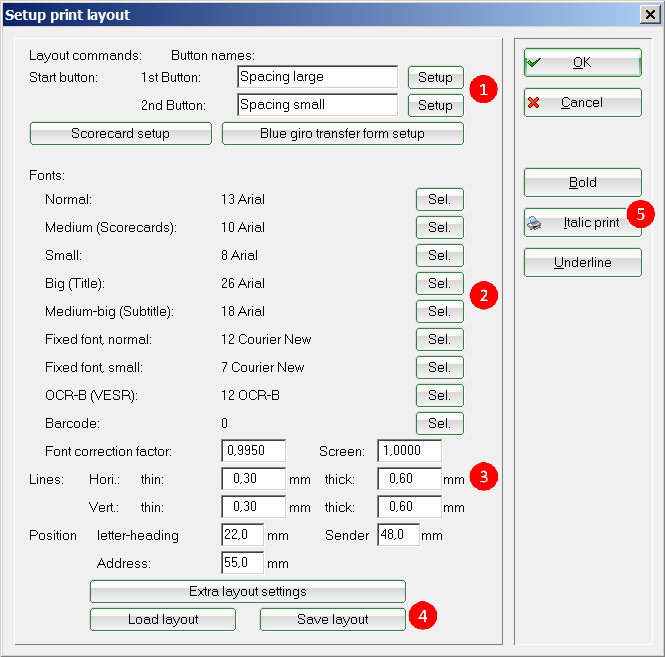Open Setup for the 2nd Button
Image resolution: width=665 pixels, height=657 pixels.
click(435, 105)
